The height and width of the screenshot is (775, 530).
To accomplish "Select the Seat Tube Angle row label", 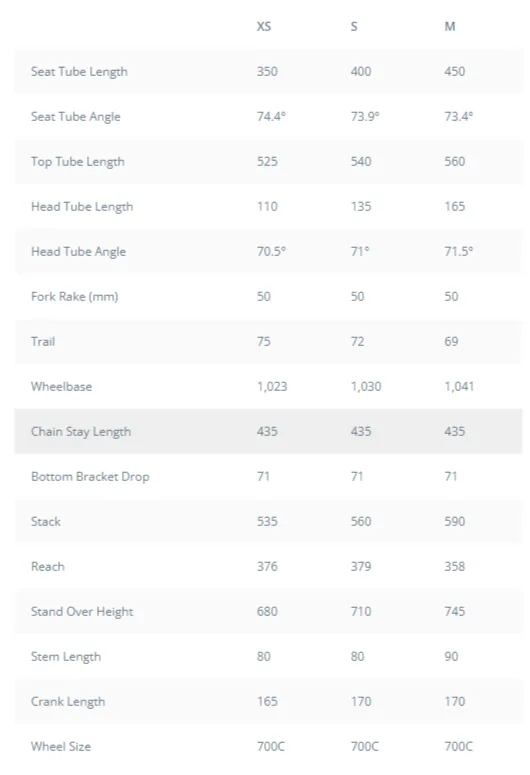I will tap(76, 117).
